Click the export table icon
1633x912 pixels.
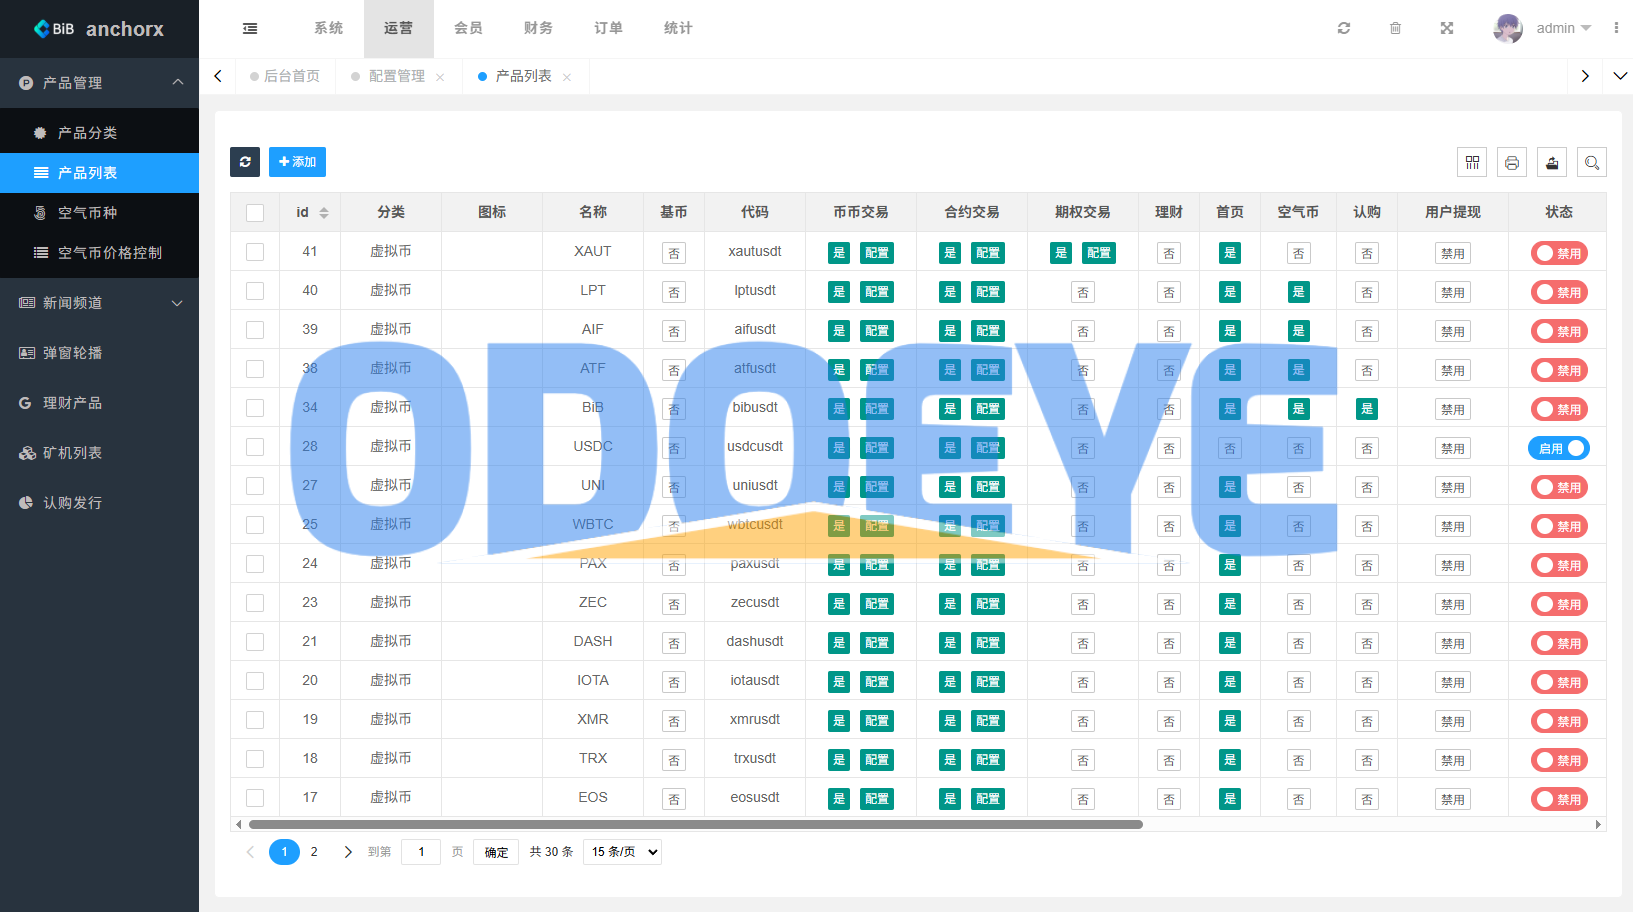coord(1552,162)
